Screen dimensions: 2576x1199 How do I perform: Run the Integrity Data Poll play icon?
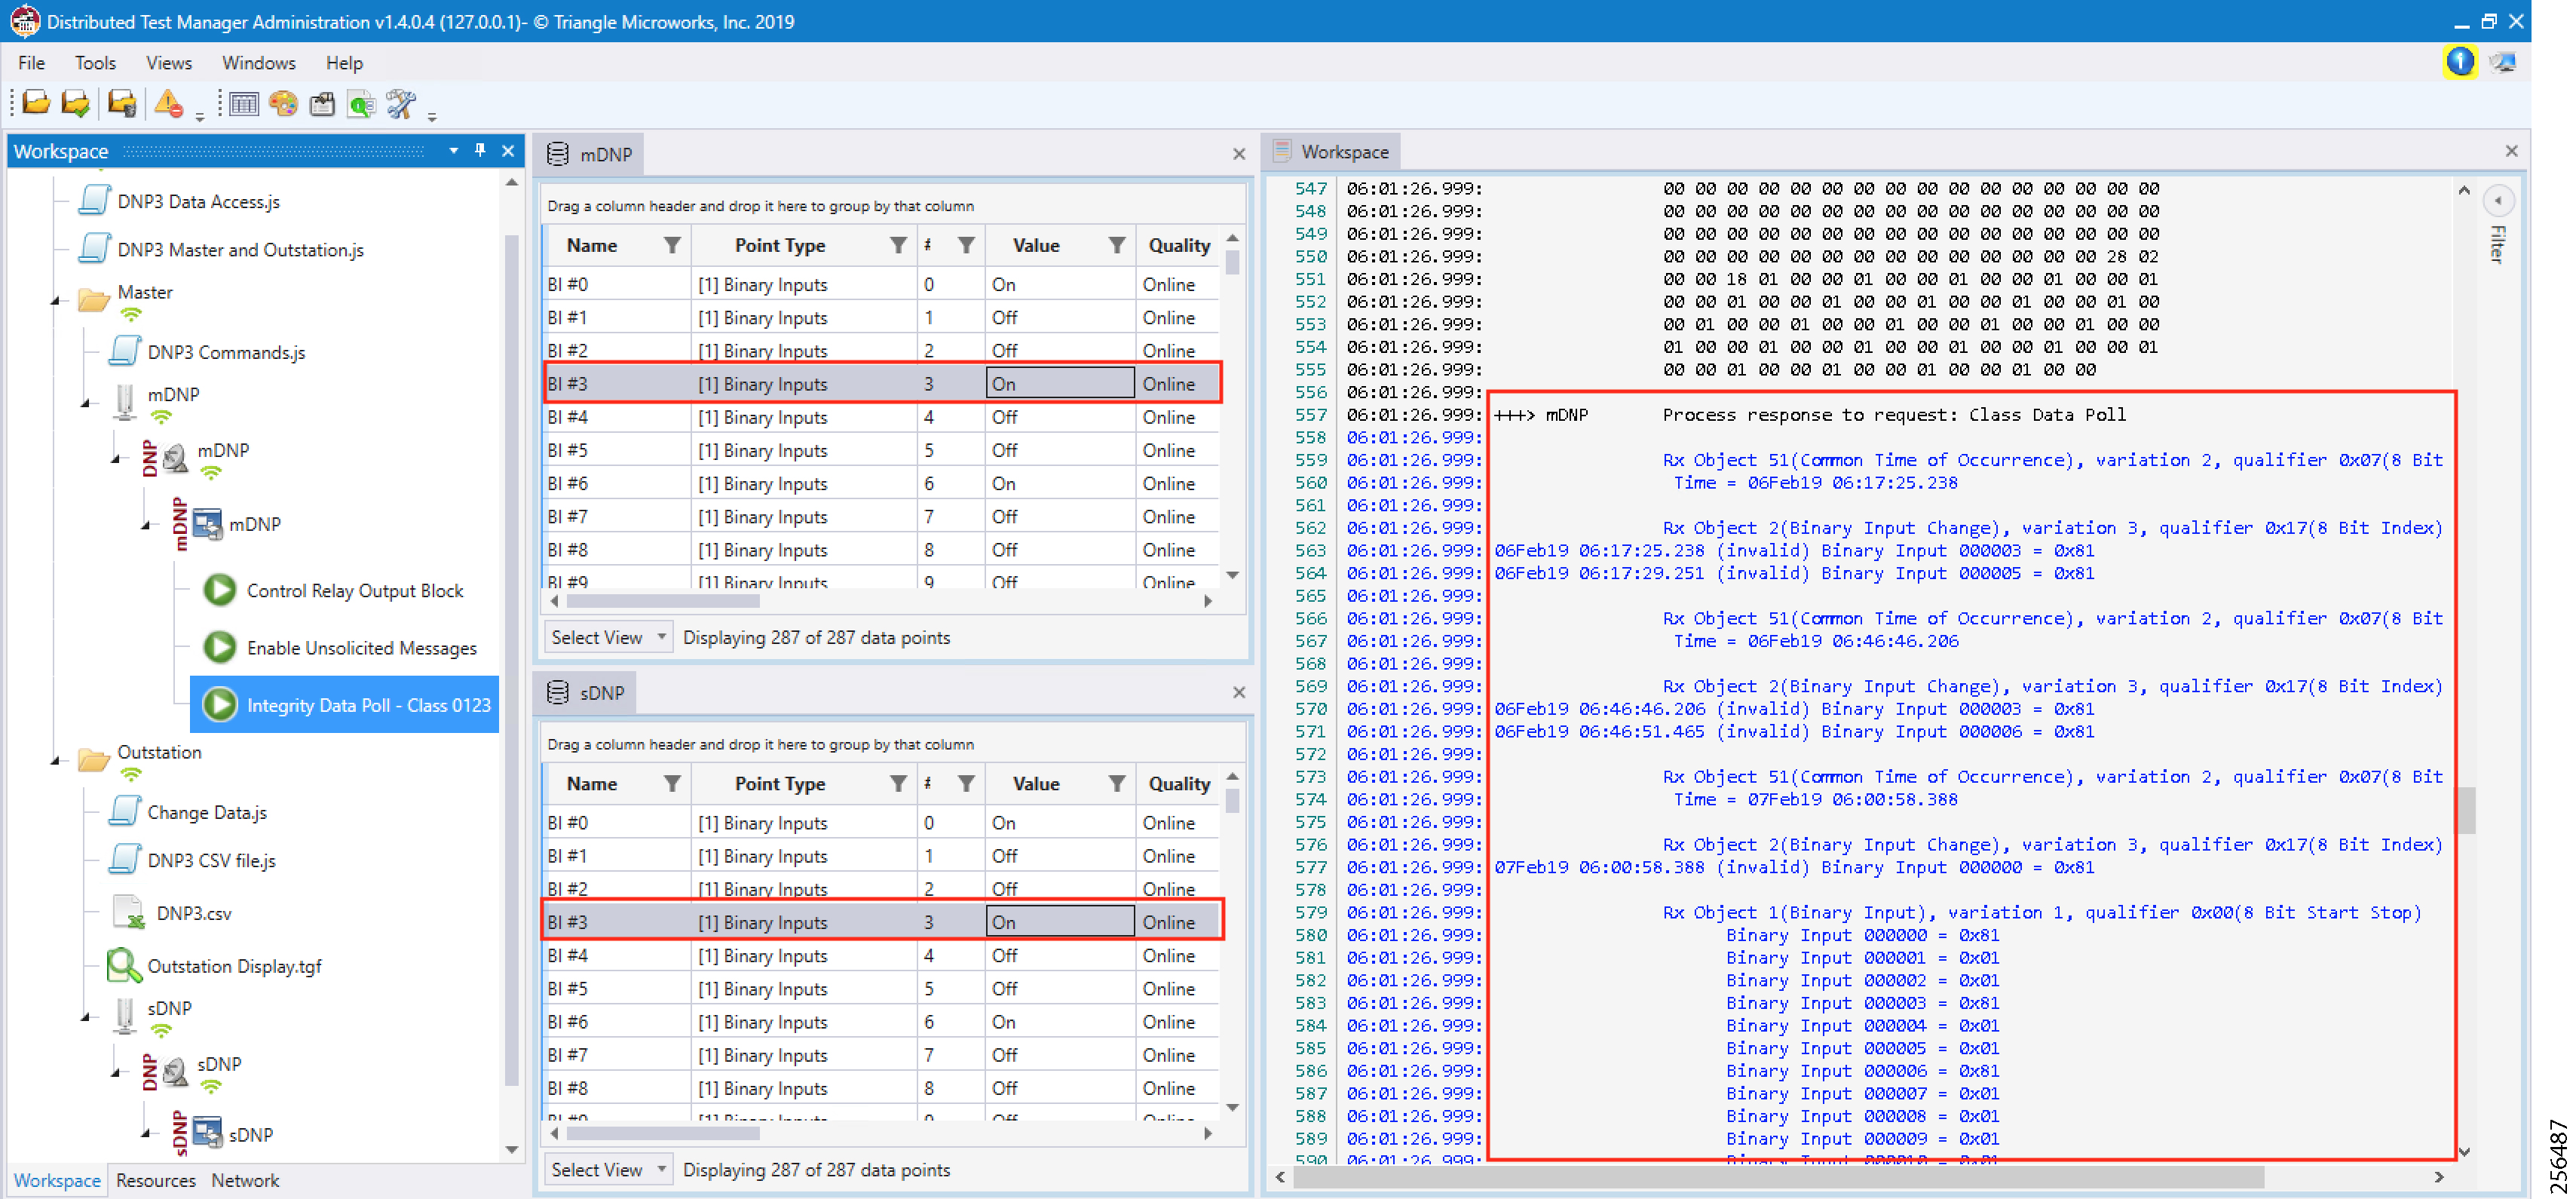point(220,705)
